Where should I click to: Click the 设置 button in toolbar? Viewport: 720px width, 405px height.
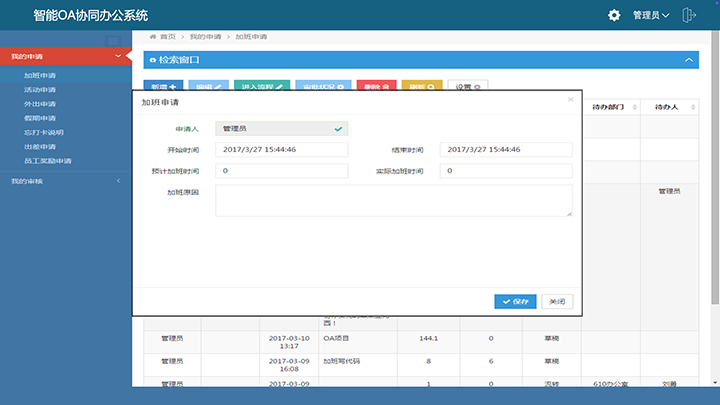coord(467,87)
